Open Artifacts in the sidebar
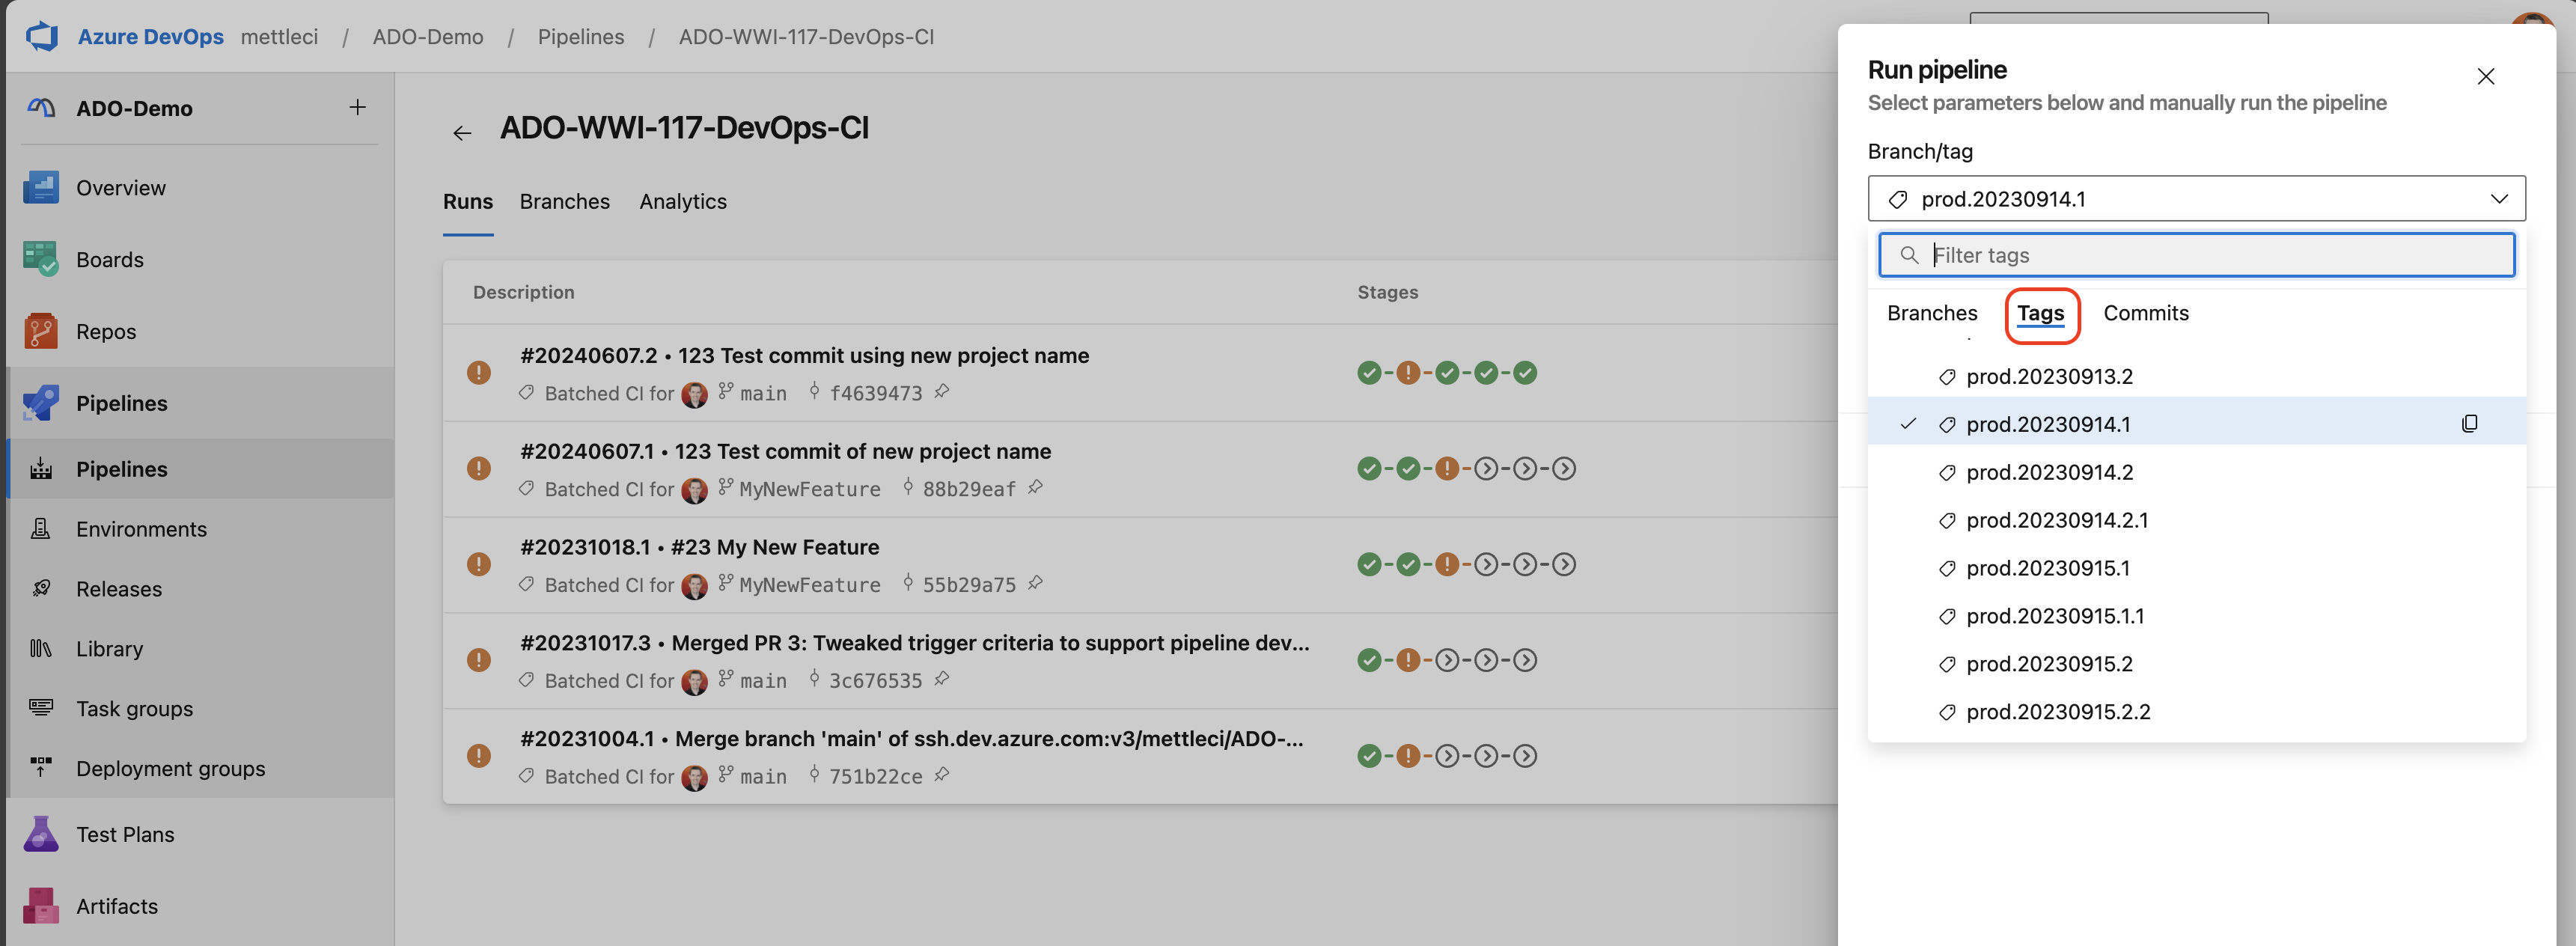 [116, 906]
